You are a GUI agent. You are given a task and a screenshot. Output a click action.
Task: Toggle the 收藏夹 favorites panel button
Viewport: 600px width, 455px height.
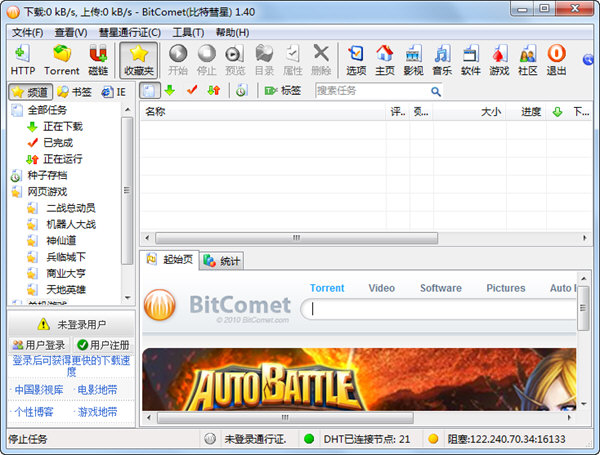pyautogui.click(x=138, y=60)
